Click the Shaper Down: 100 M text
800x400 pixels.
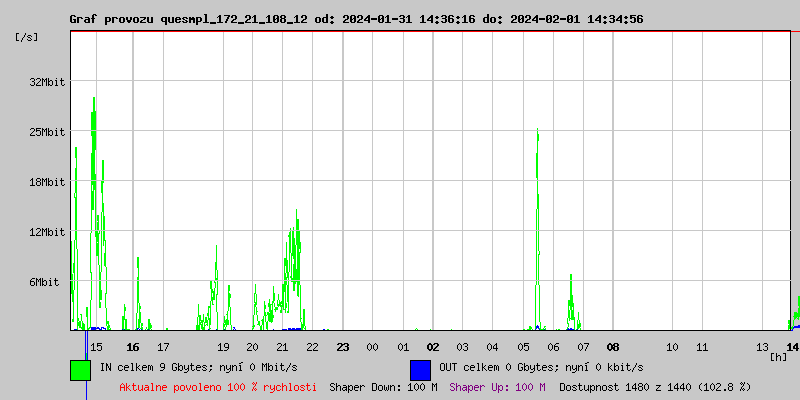[383, 387]
